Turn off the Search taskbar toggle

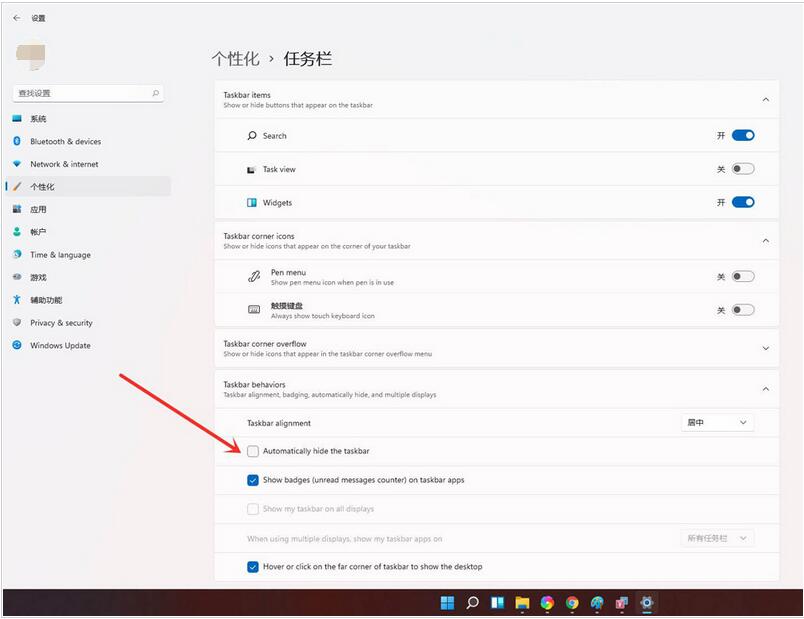point(742,135)
